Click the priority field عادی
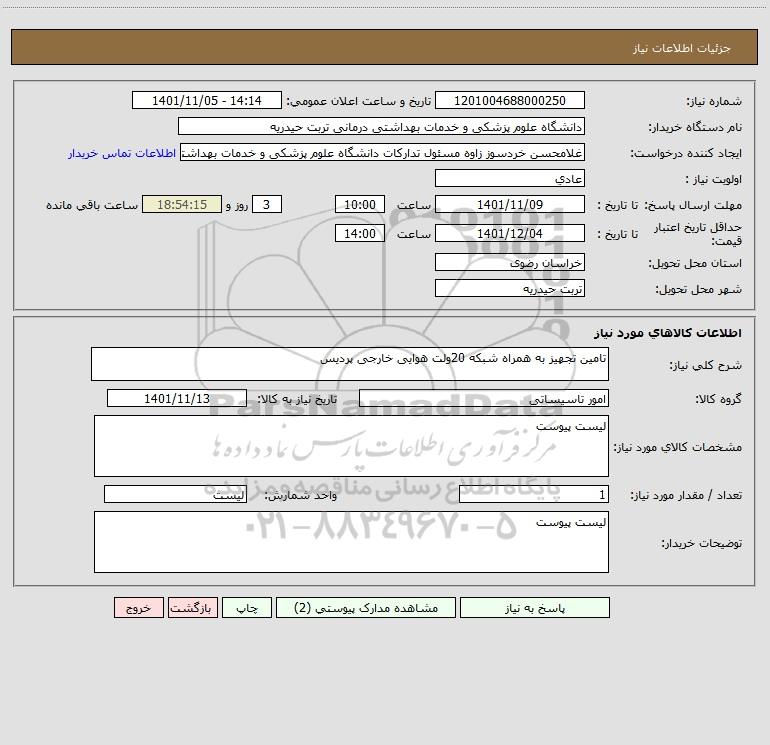Viewport: 770px width, 745px height. [510, 178]
